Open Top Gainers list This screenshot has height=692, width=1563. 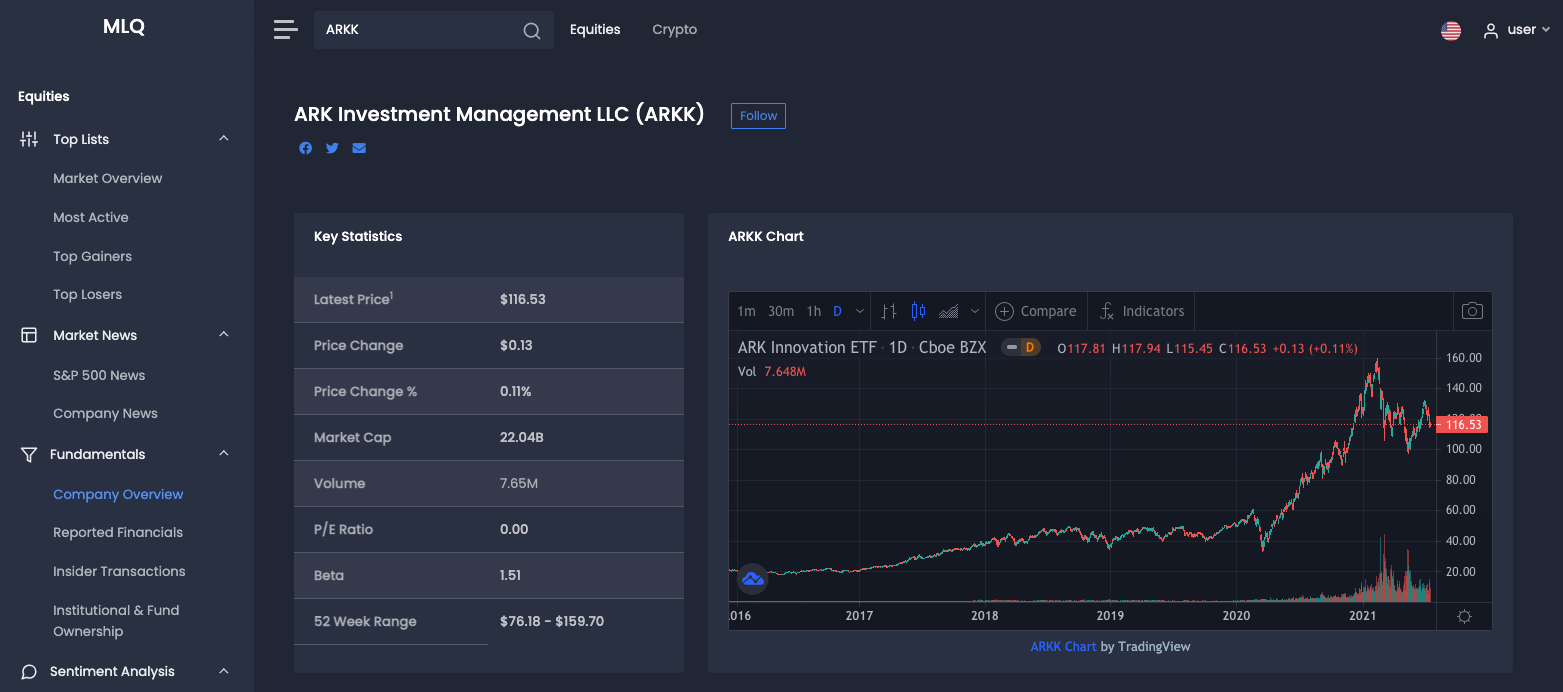click(x=93, y=256)
